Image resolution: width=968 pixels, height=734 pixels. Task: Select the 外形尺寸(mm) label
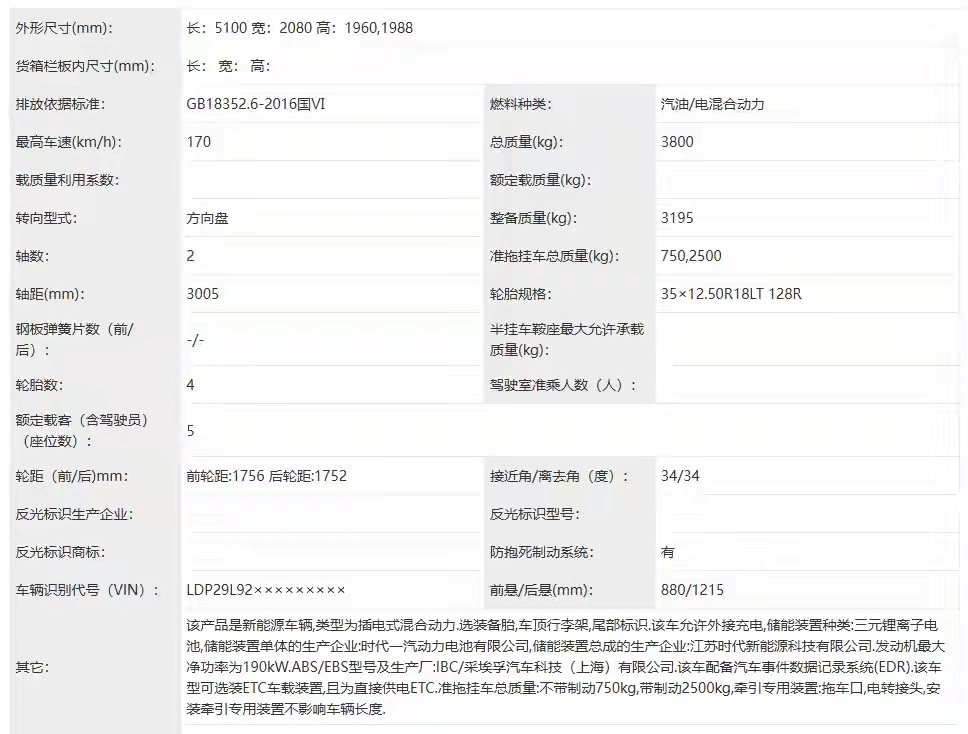pyautogui.click(x=64, y=28)
